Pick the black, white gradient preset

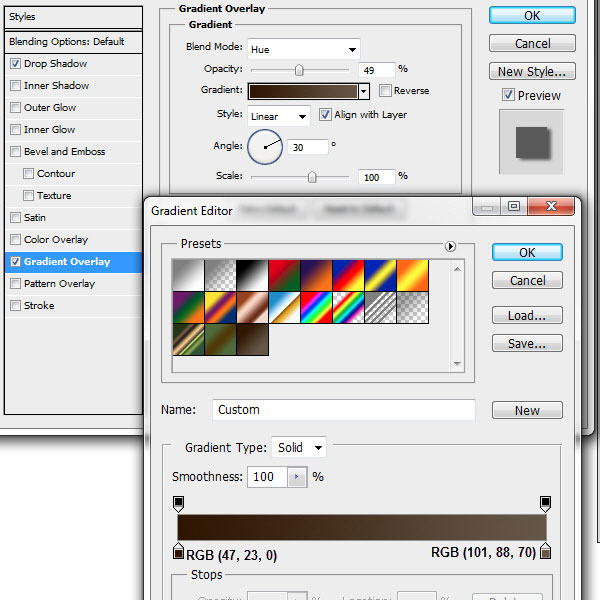click(252, 275)
